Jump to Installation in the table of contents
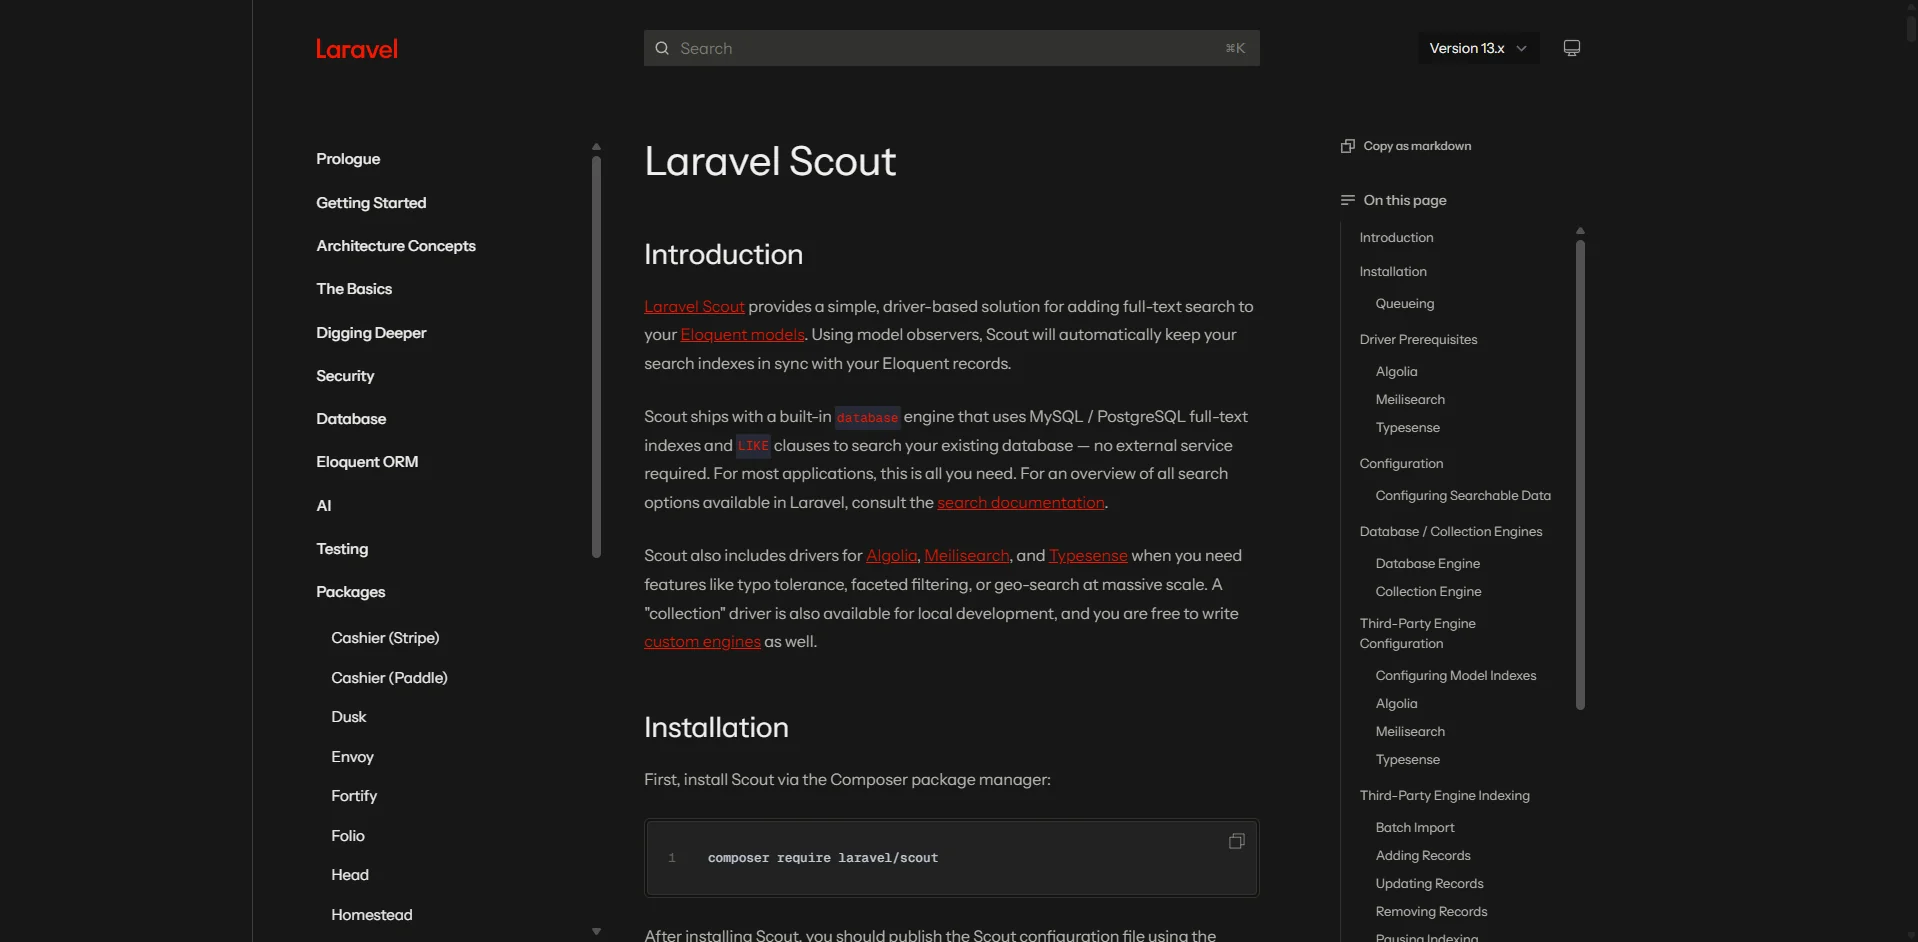This screenshot has height=942, width=1918. [1393, 272]
